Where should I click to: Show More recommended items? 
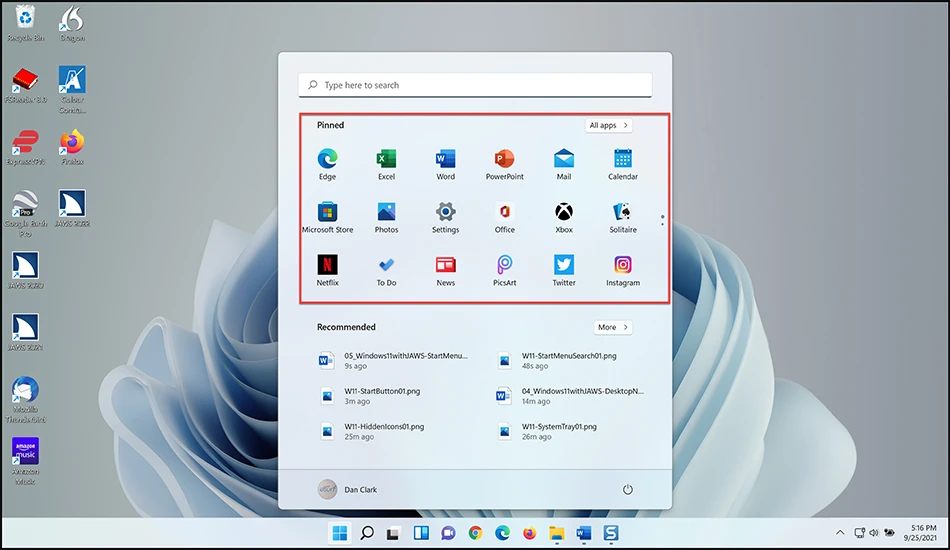[x=613, y=327]
